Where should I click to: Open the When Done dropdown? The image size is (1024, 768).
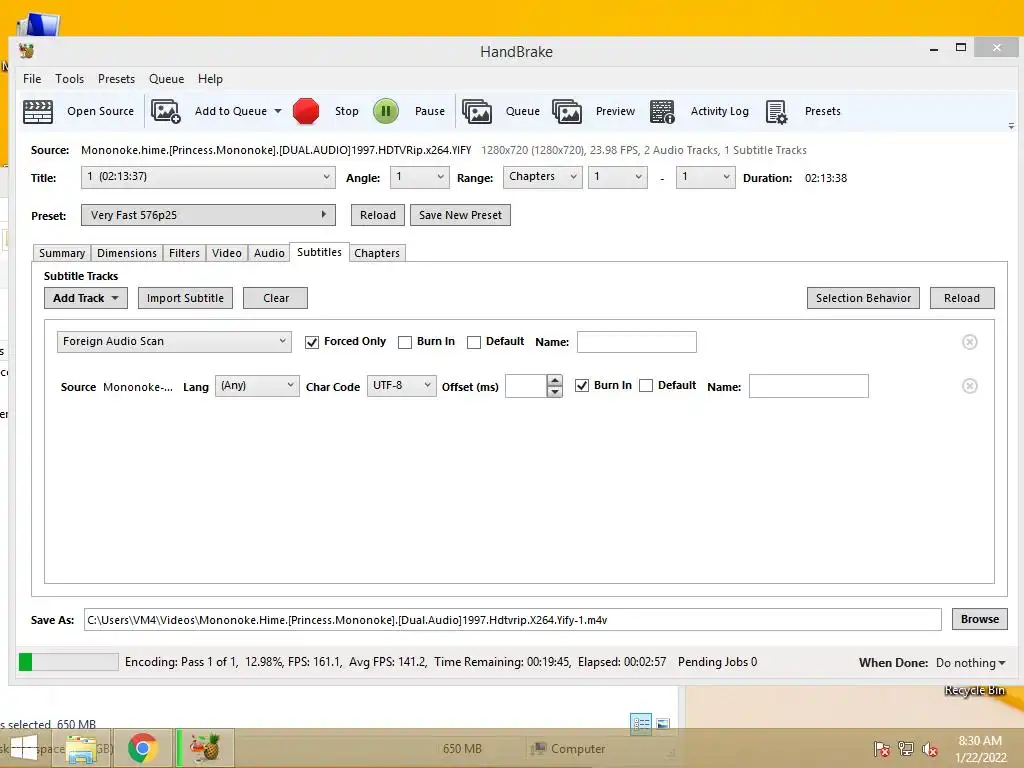(x=970, y=663)
